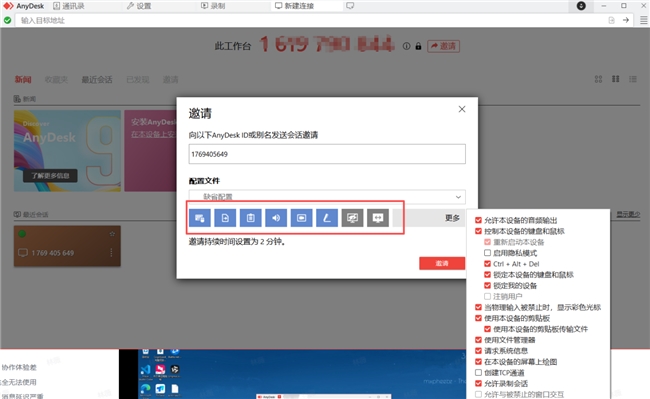Toggle the keyboard and mouse control permission icon
Screen dimensions: 650x399
(x=200, y=218)
